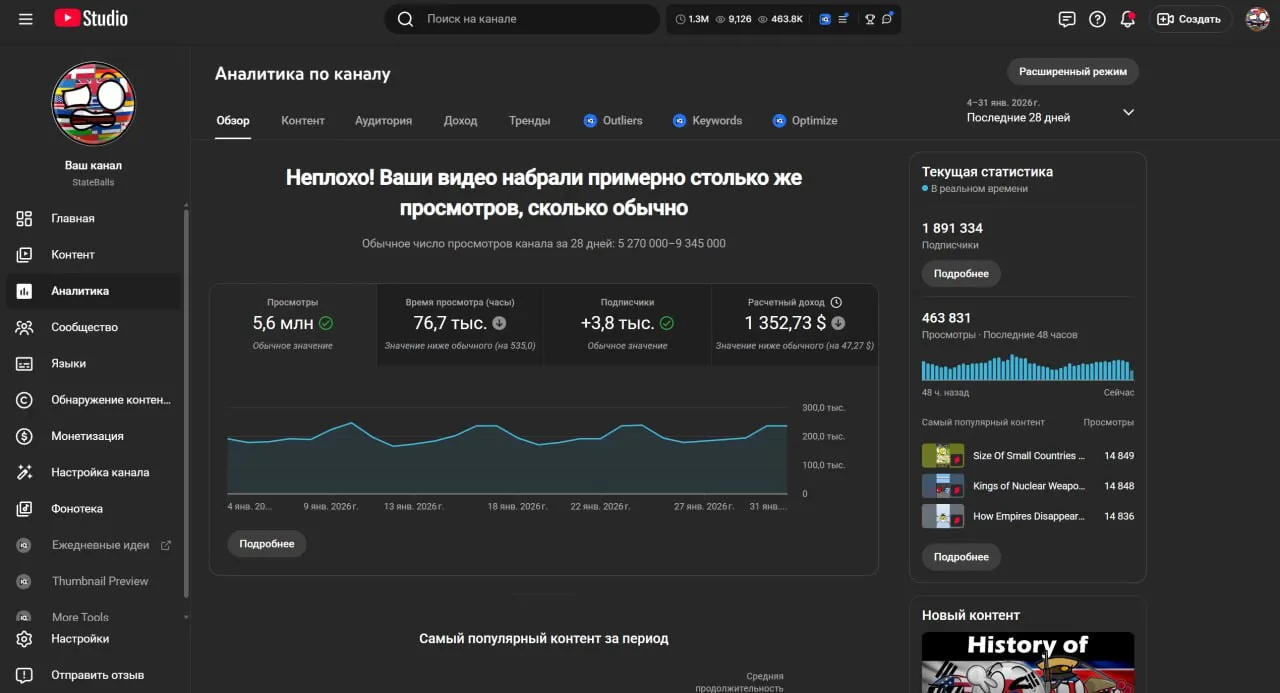Open Фонотека in sidebar
Image resolution: width=1280 pixels, height=693 pixels.
[x=94, y=509]
